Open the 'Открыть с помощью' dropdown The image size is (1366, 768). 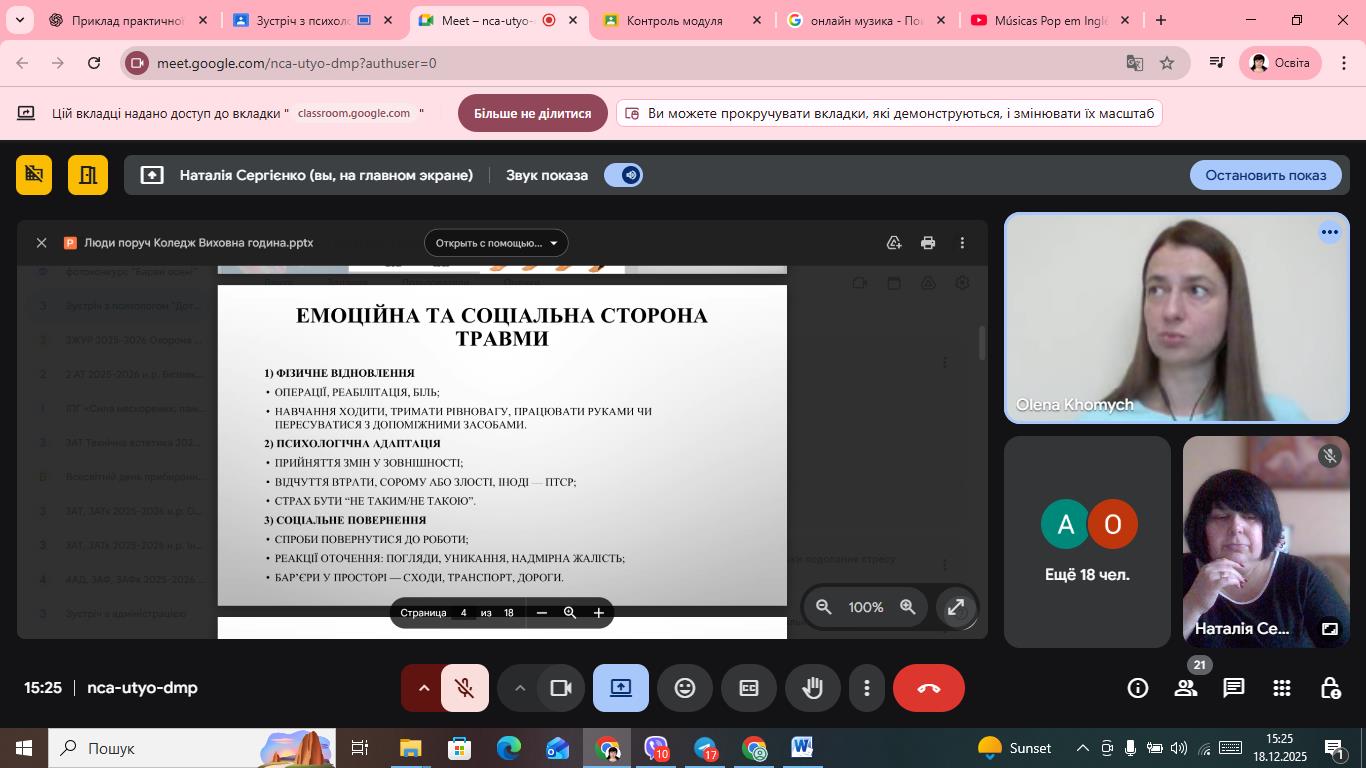(496, 243)
